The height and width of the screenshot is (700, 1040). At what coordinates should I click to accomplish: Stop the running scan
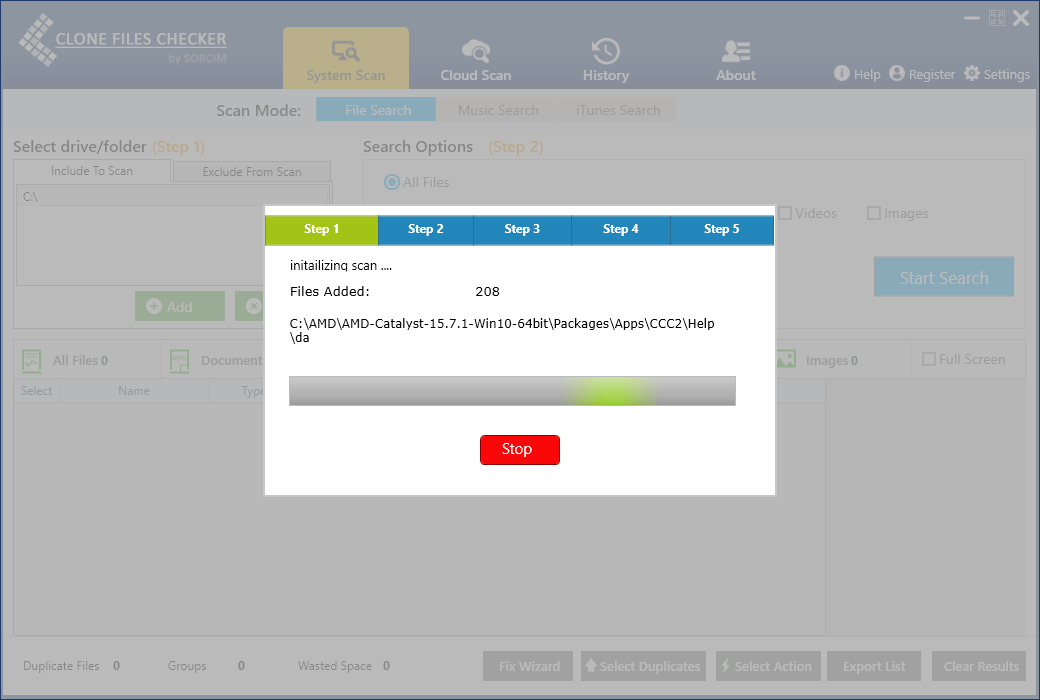tap(519, 450)
